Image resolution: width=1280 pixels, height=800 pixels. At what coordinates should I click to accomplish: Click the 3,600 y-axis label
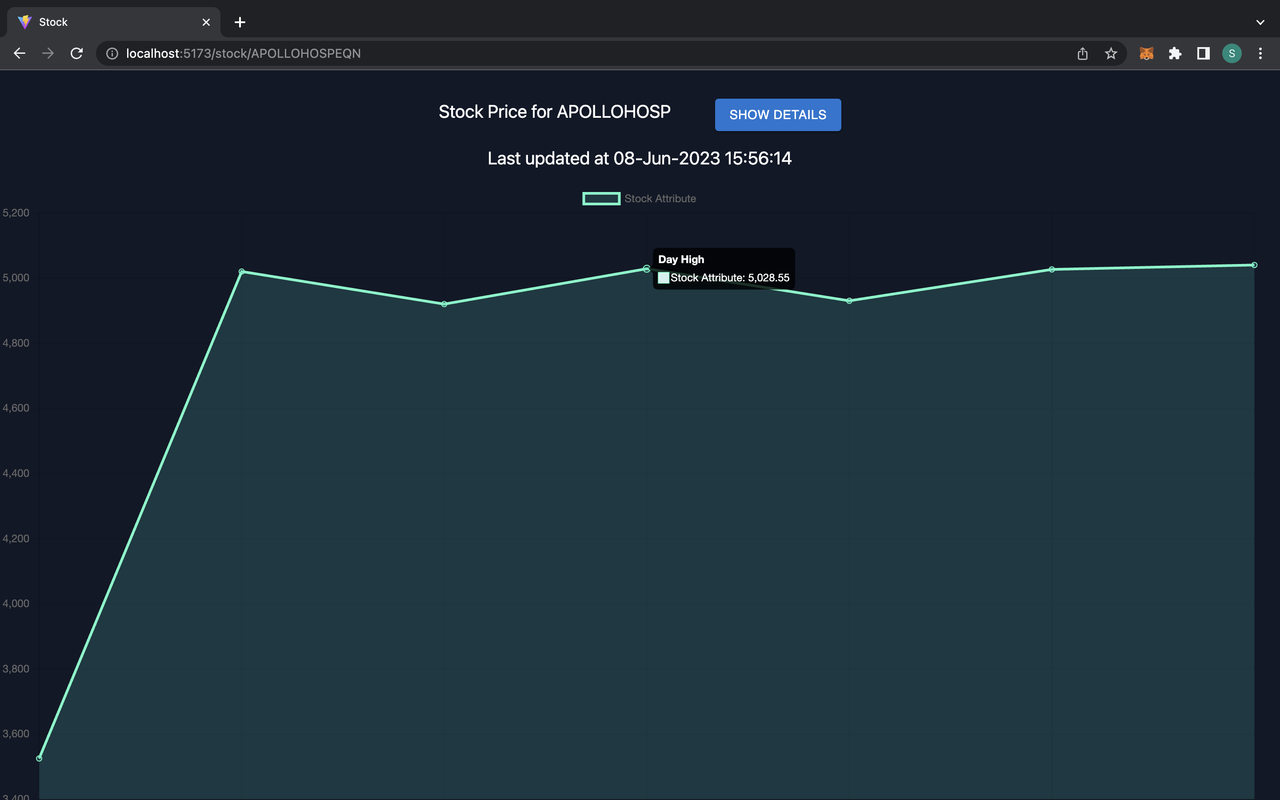[x=16, y=734]
